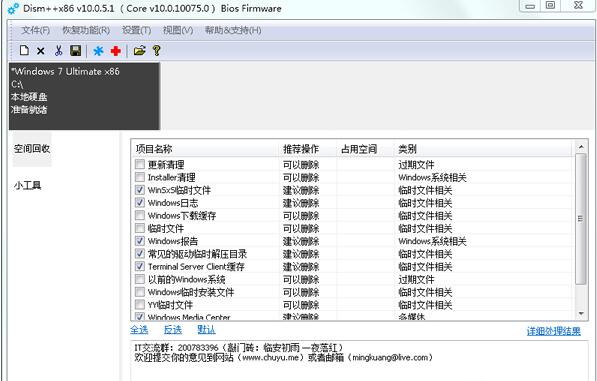
Task: Click the 默认 link
Action: pos(206,330)
